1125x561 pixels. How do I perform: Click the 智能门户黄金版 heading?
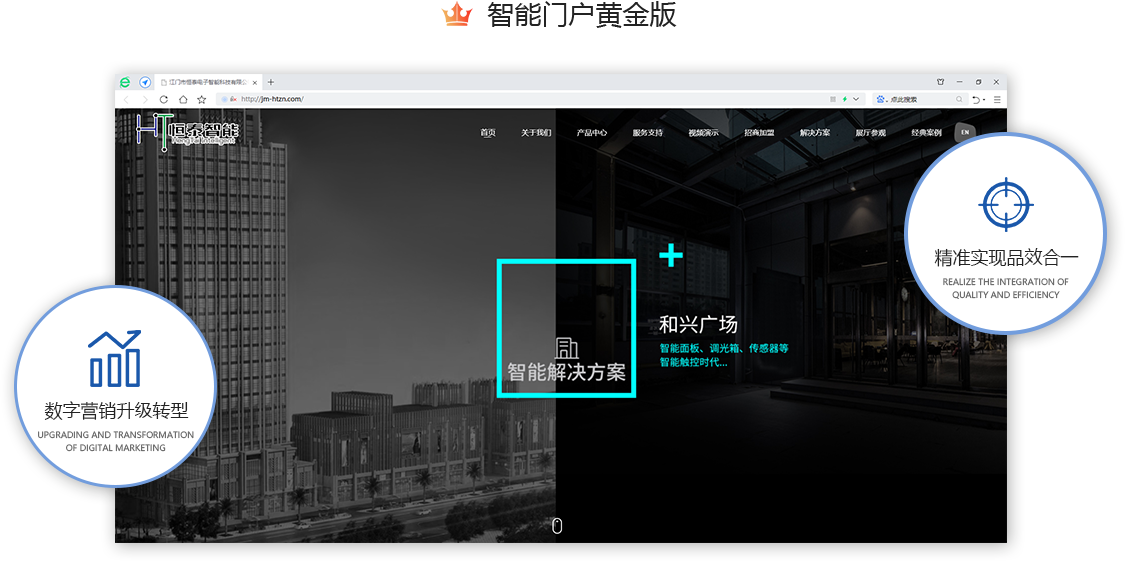click(x=581, y=15)
